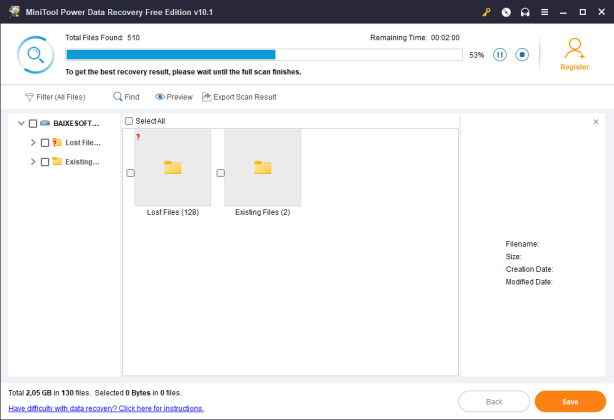
Task: Collapse the BAIXESOFT drive node
Action: (21, 123)
